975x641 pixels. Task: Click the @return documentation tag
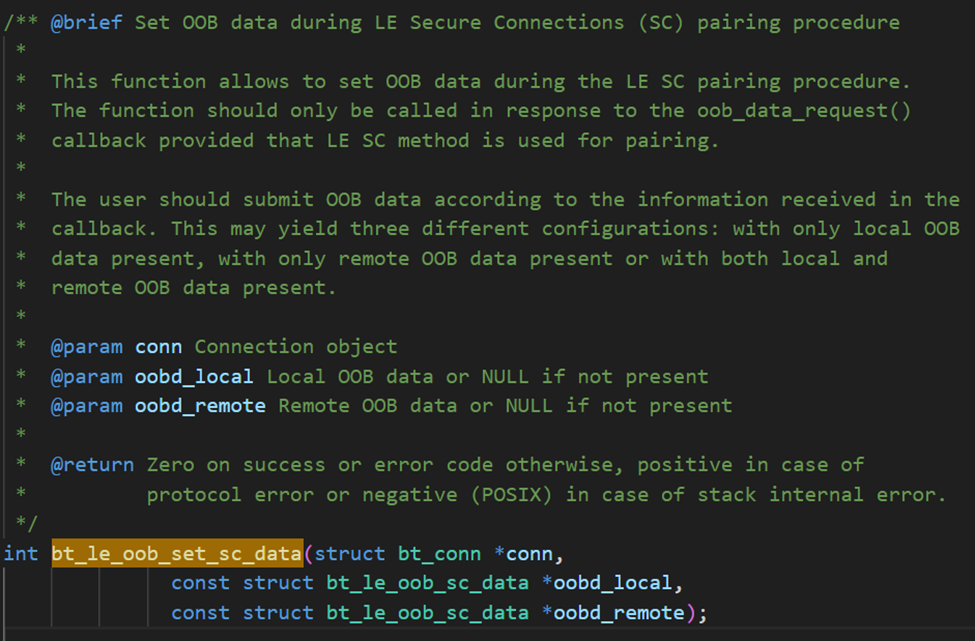[92, 464]
